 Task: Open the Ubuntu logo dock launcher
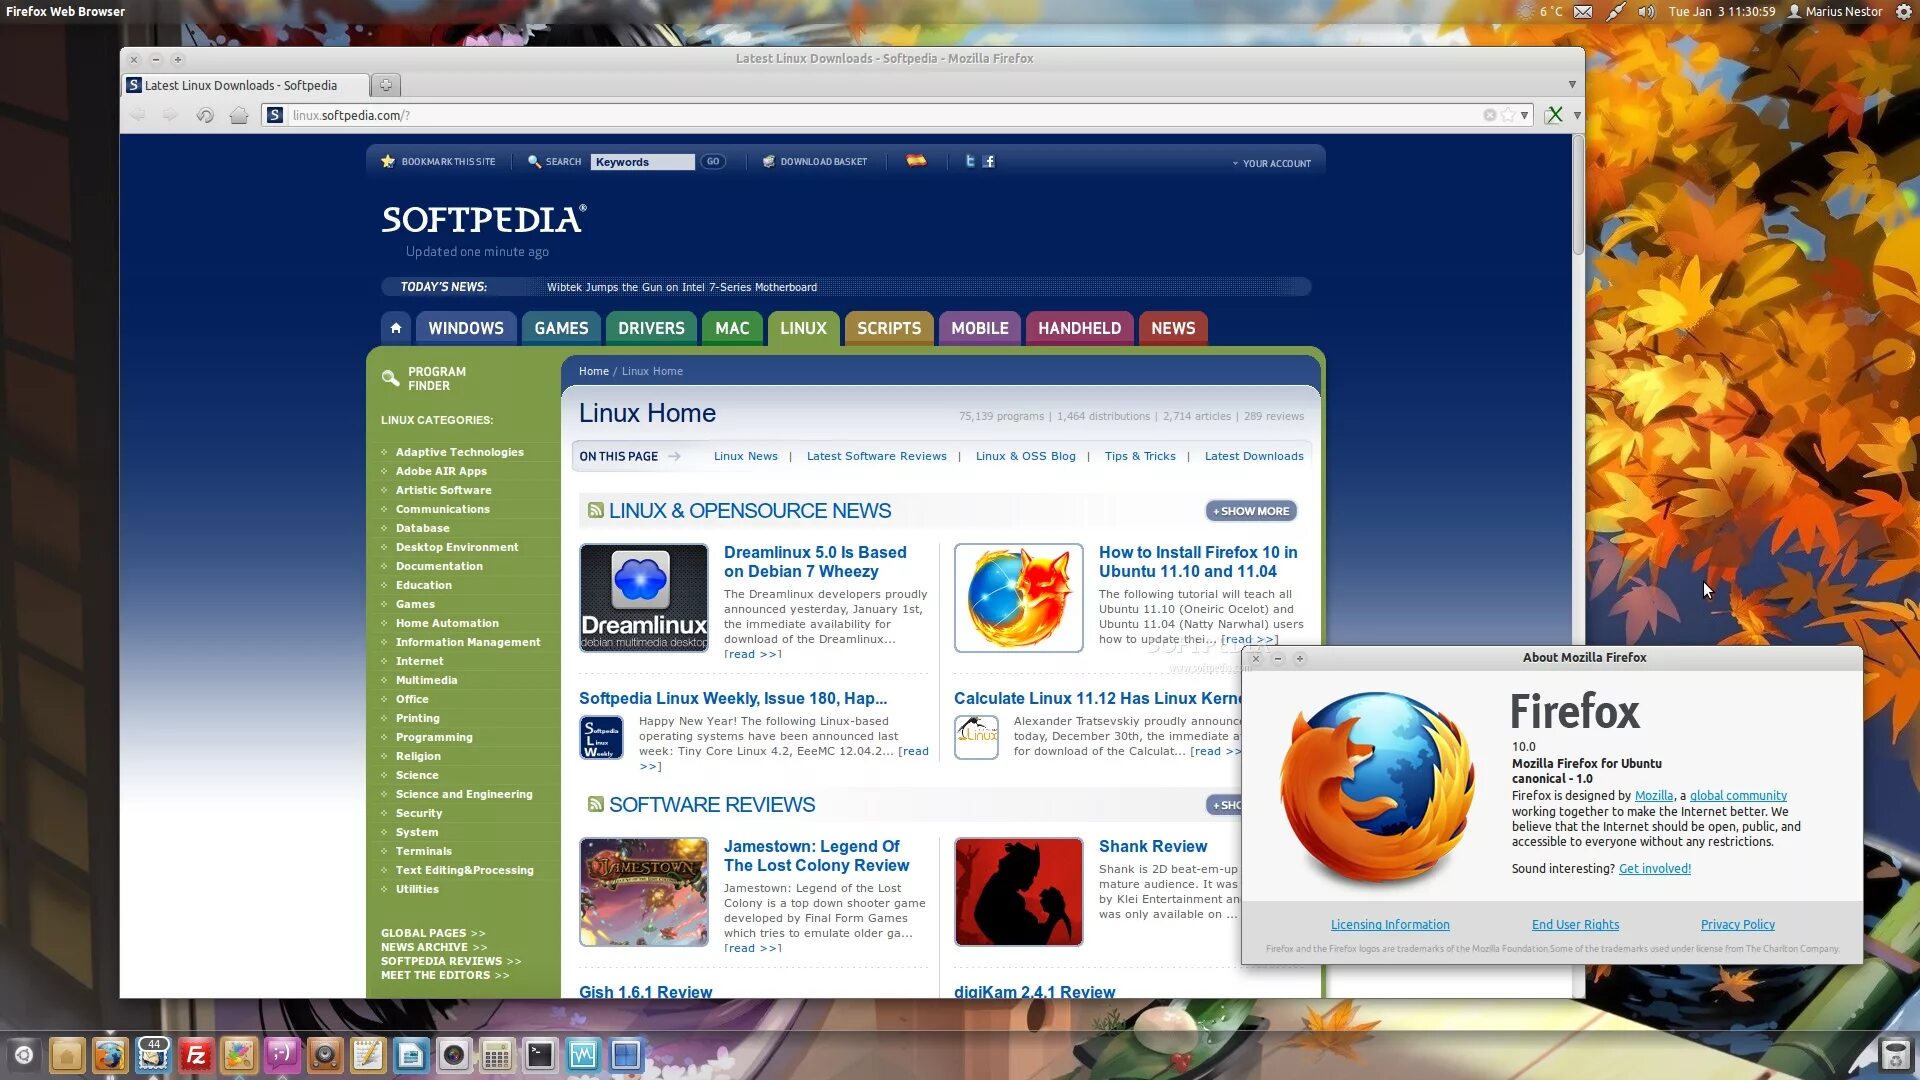24,1055
